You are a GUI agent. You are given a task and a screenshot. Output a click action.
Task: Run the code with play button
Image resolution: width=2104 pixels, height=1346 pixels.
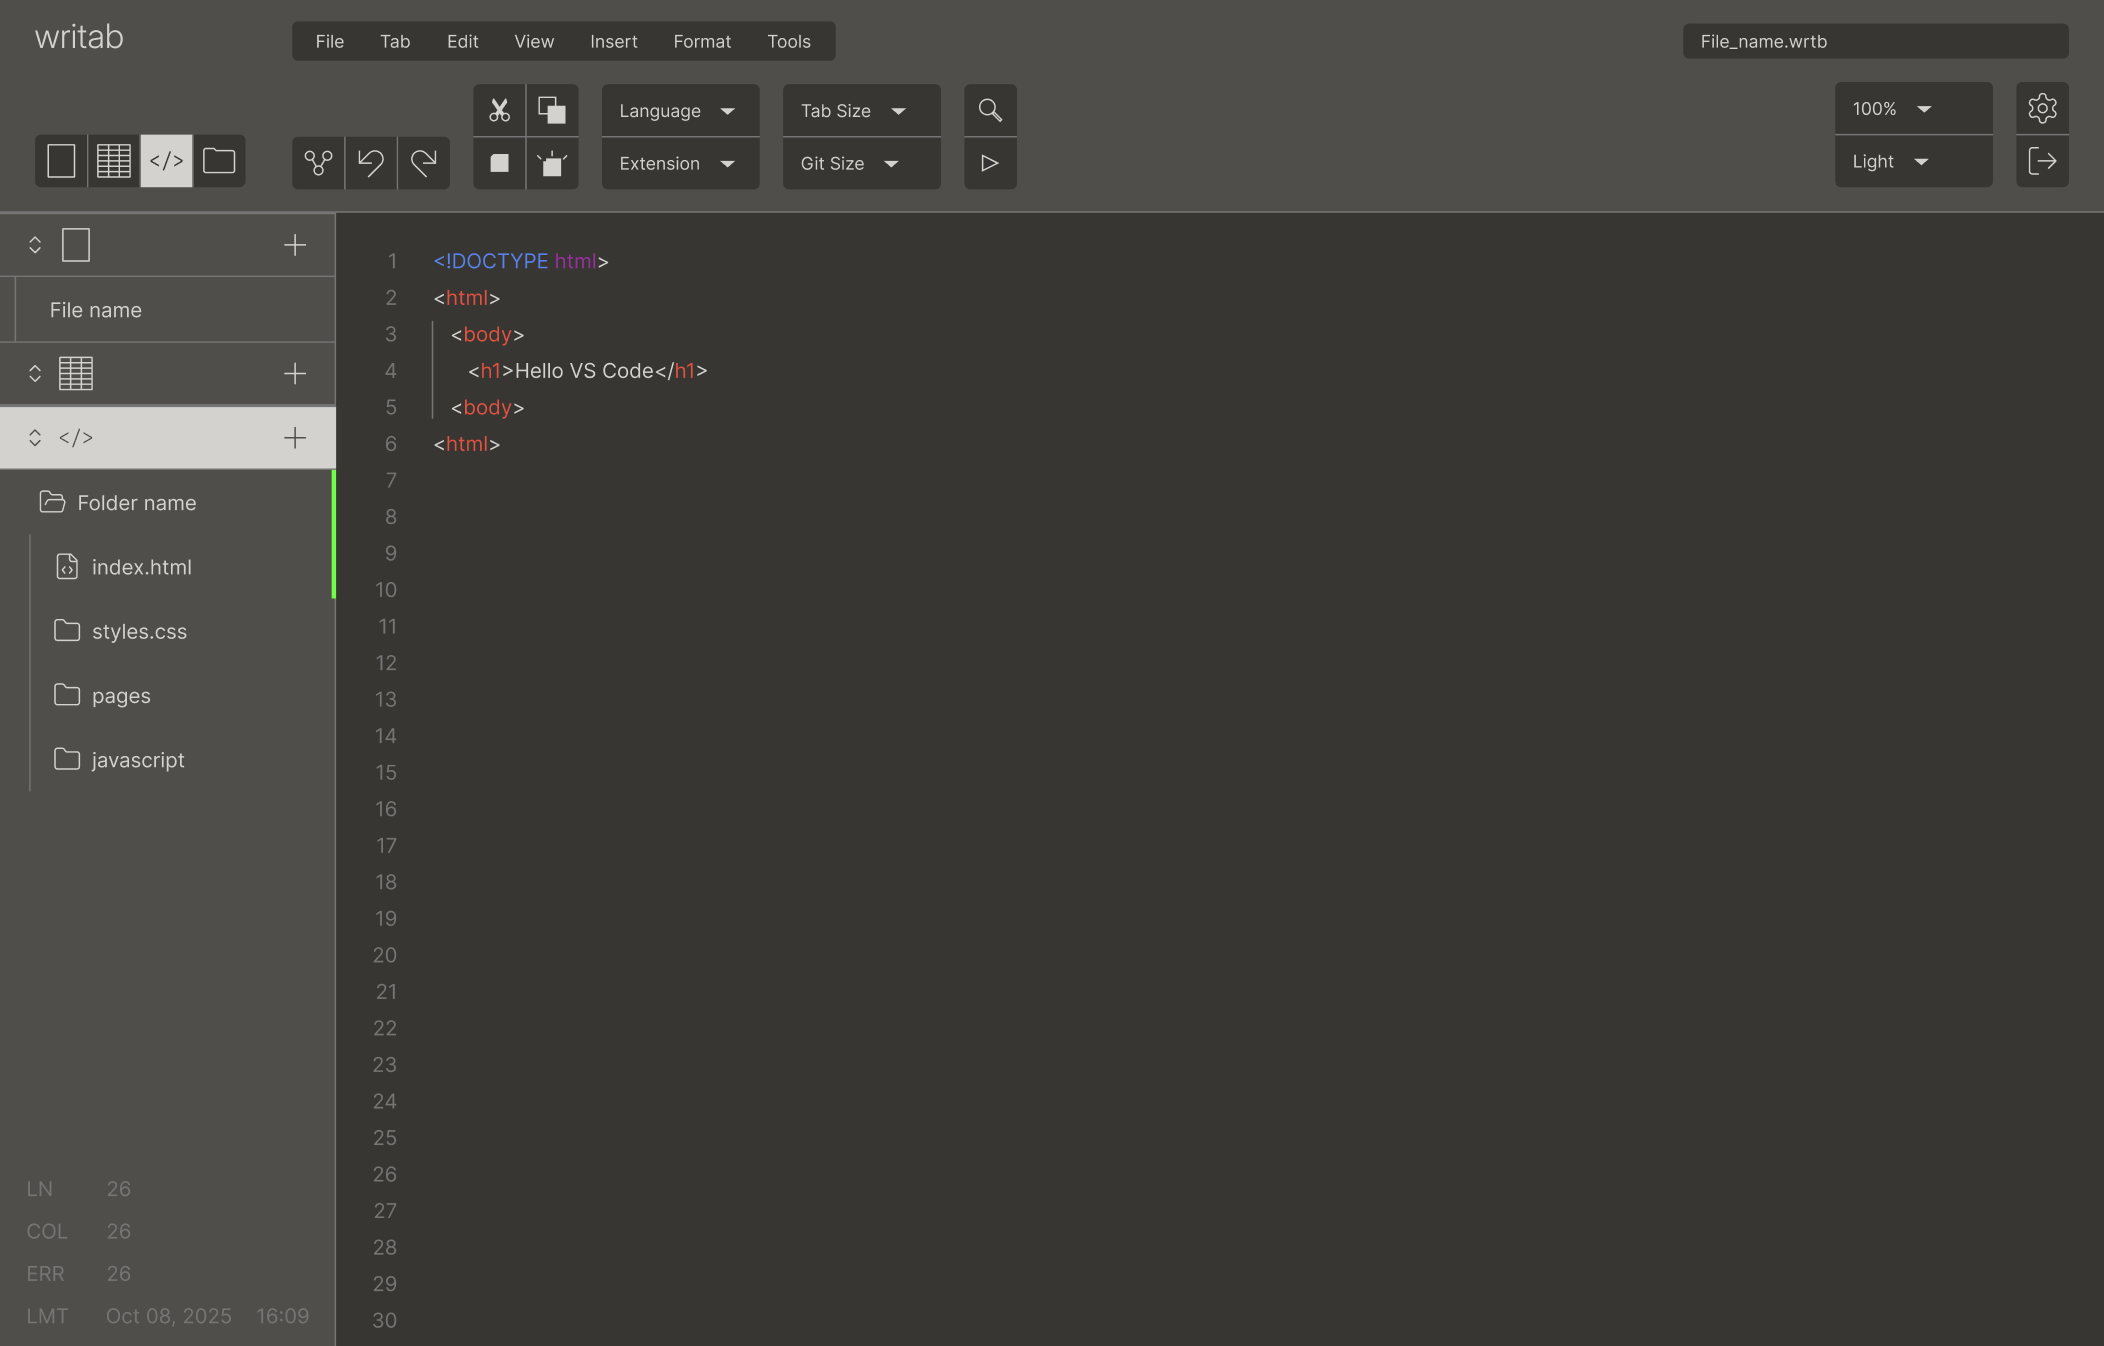pos(990,163)
